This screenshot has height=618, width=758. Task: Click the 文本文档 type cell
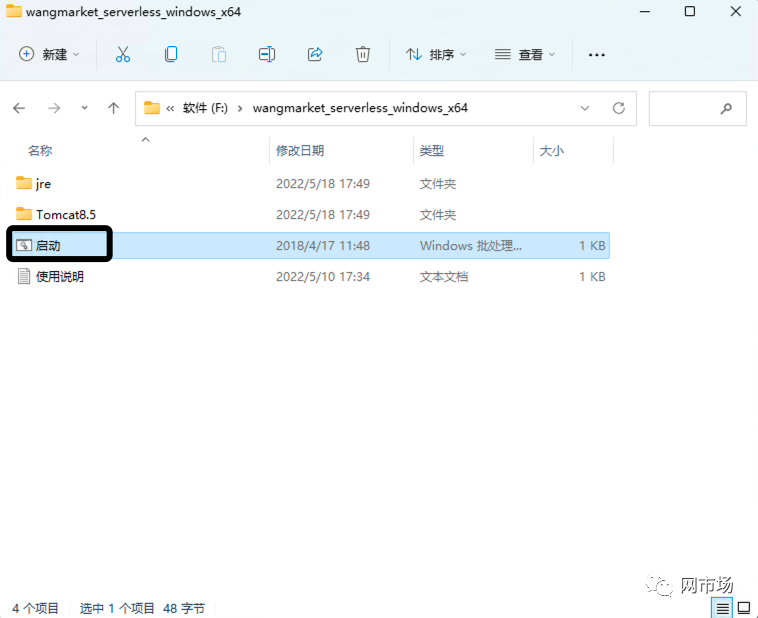[444, 277]
